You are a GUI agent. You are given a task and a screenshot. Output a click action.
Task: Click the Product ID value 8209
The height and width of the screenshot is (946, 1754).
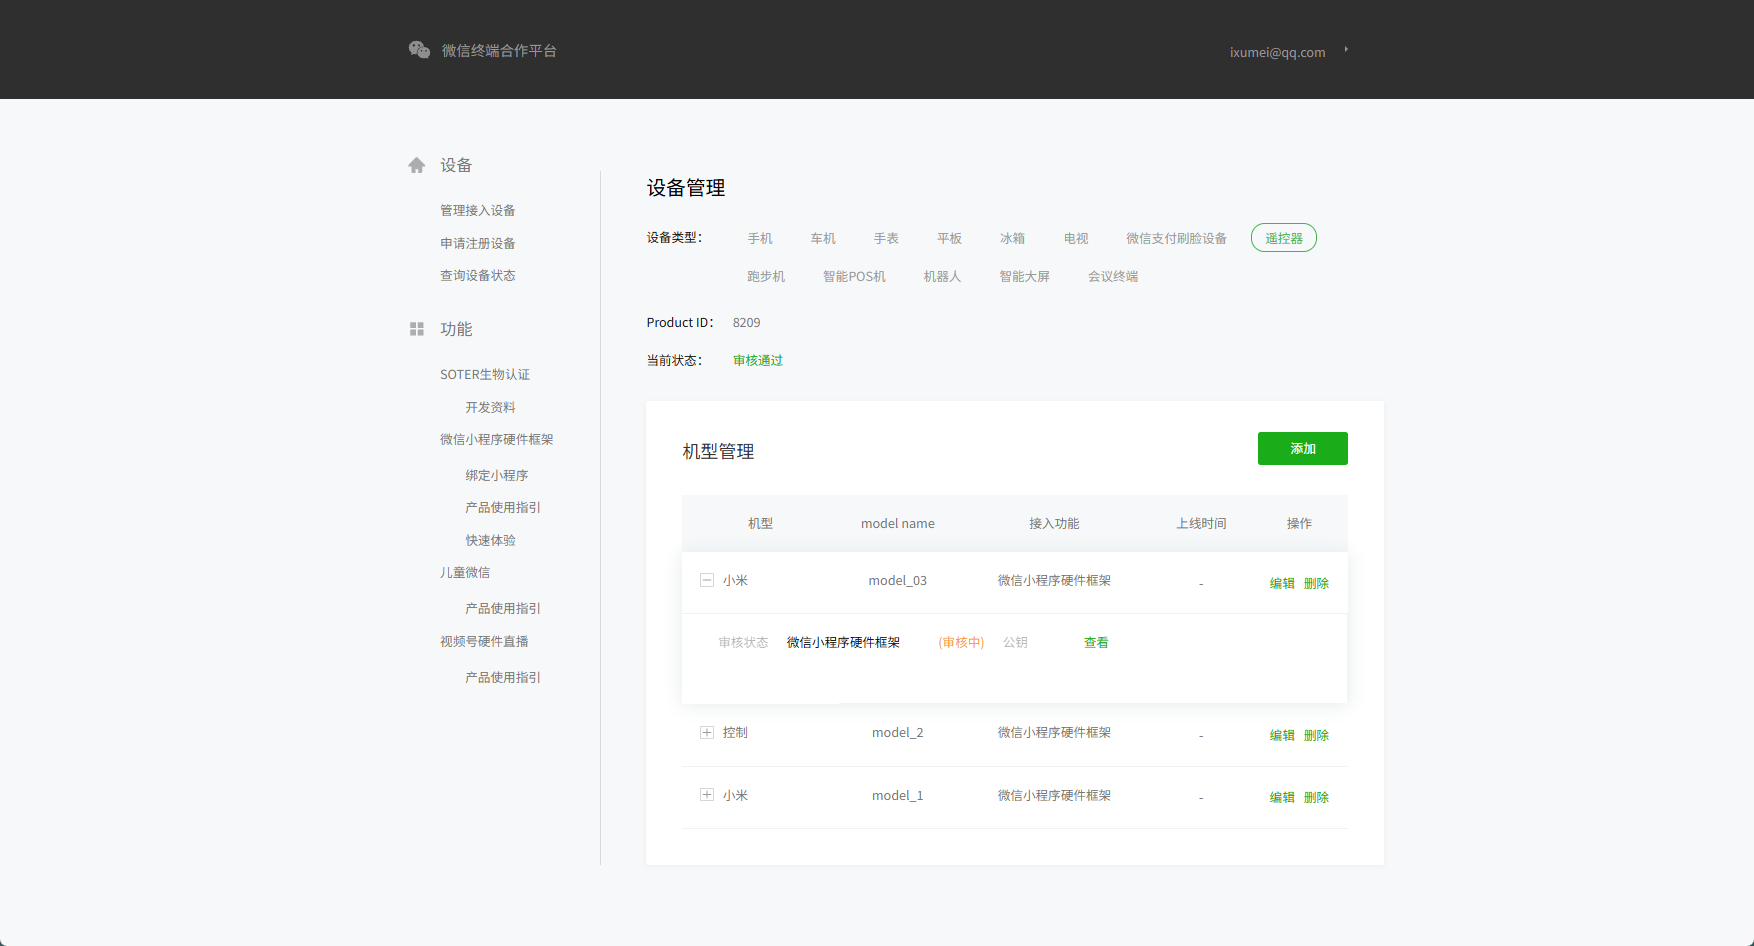click(746, 322)
